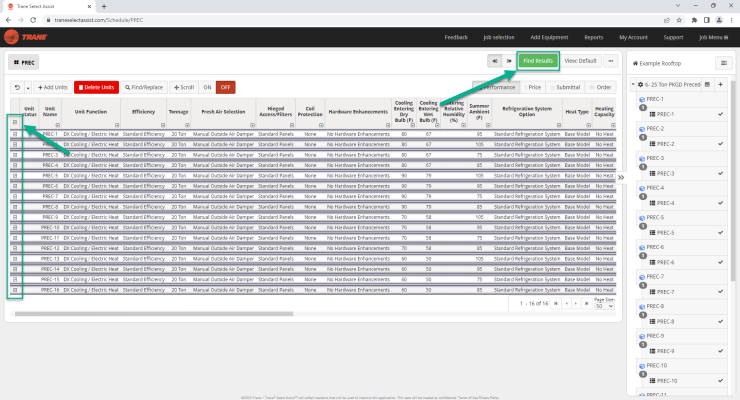740x400 pixels.
Task: Toggle the checkbox for row PREC-12
Action: pos(15,249)
